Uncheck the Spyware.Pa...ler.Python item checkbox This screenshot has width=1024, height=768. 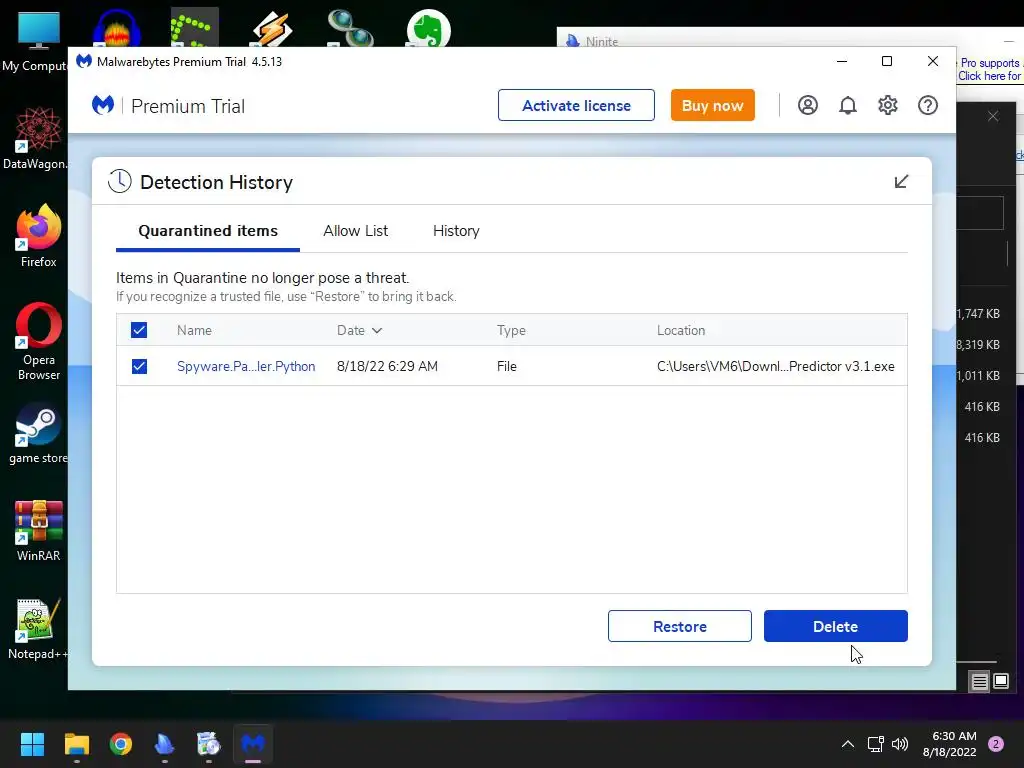point(139,366)
